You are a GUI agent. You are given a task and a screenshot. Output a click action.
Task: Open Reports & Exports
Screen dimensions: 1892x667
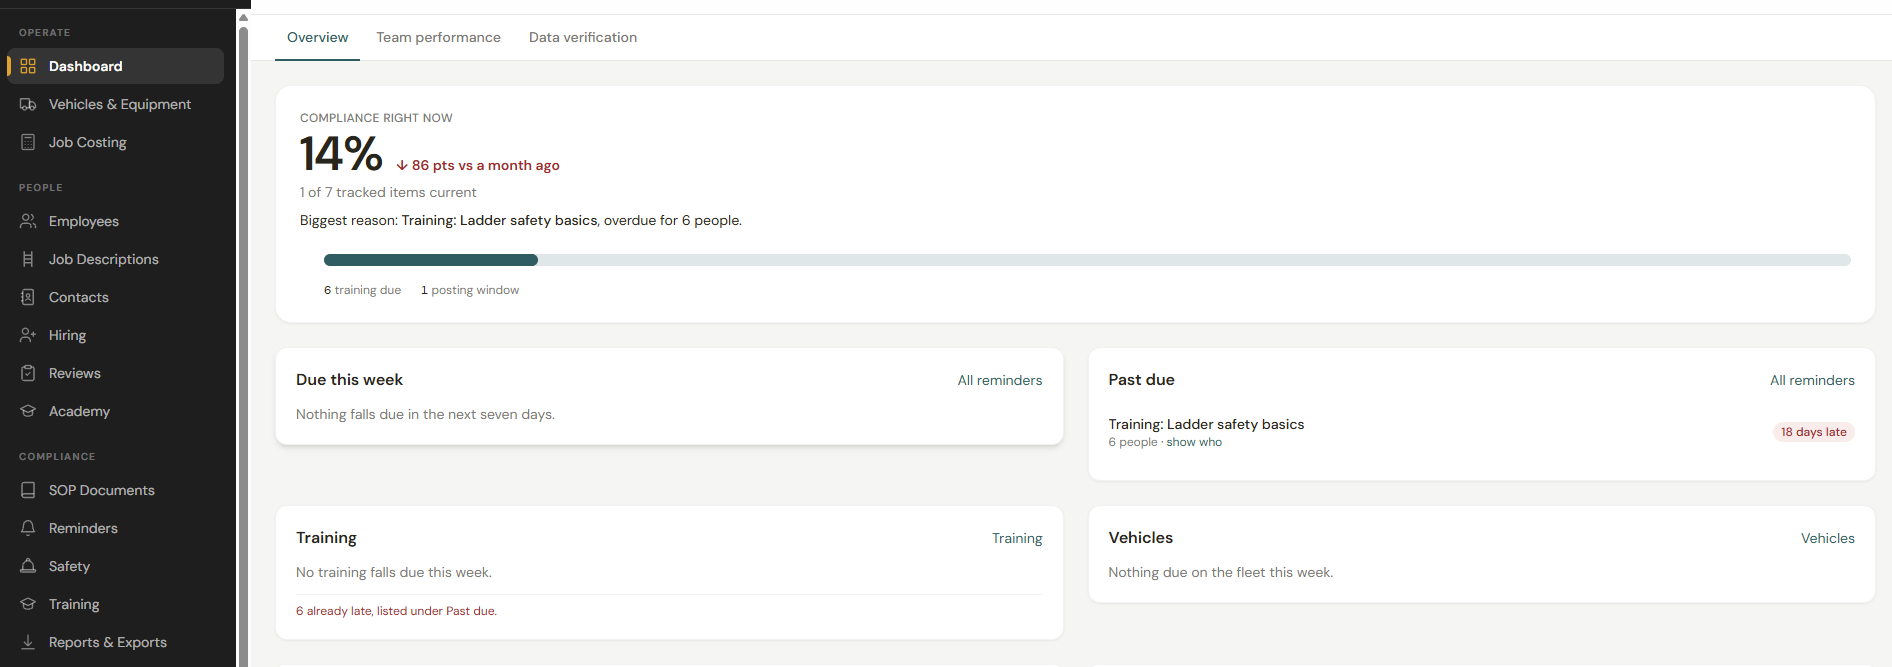pos(115,642)
